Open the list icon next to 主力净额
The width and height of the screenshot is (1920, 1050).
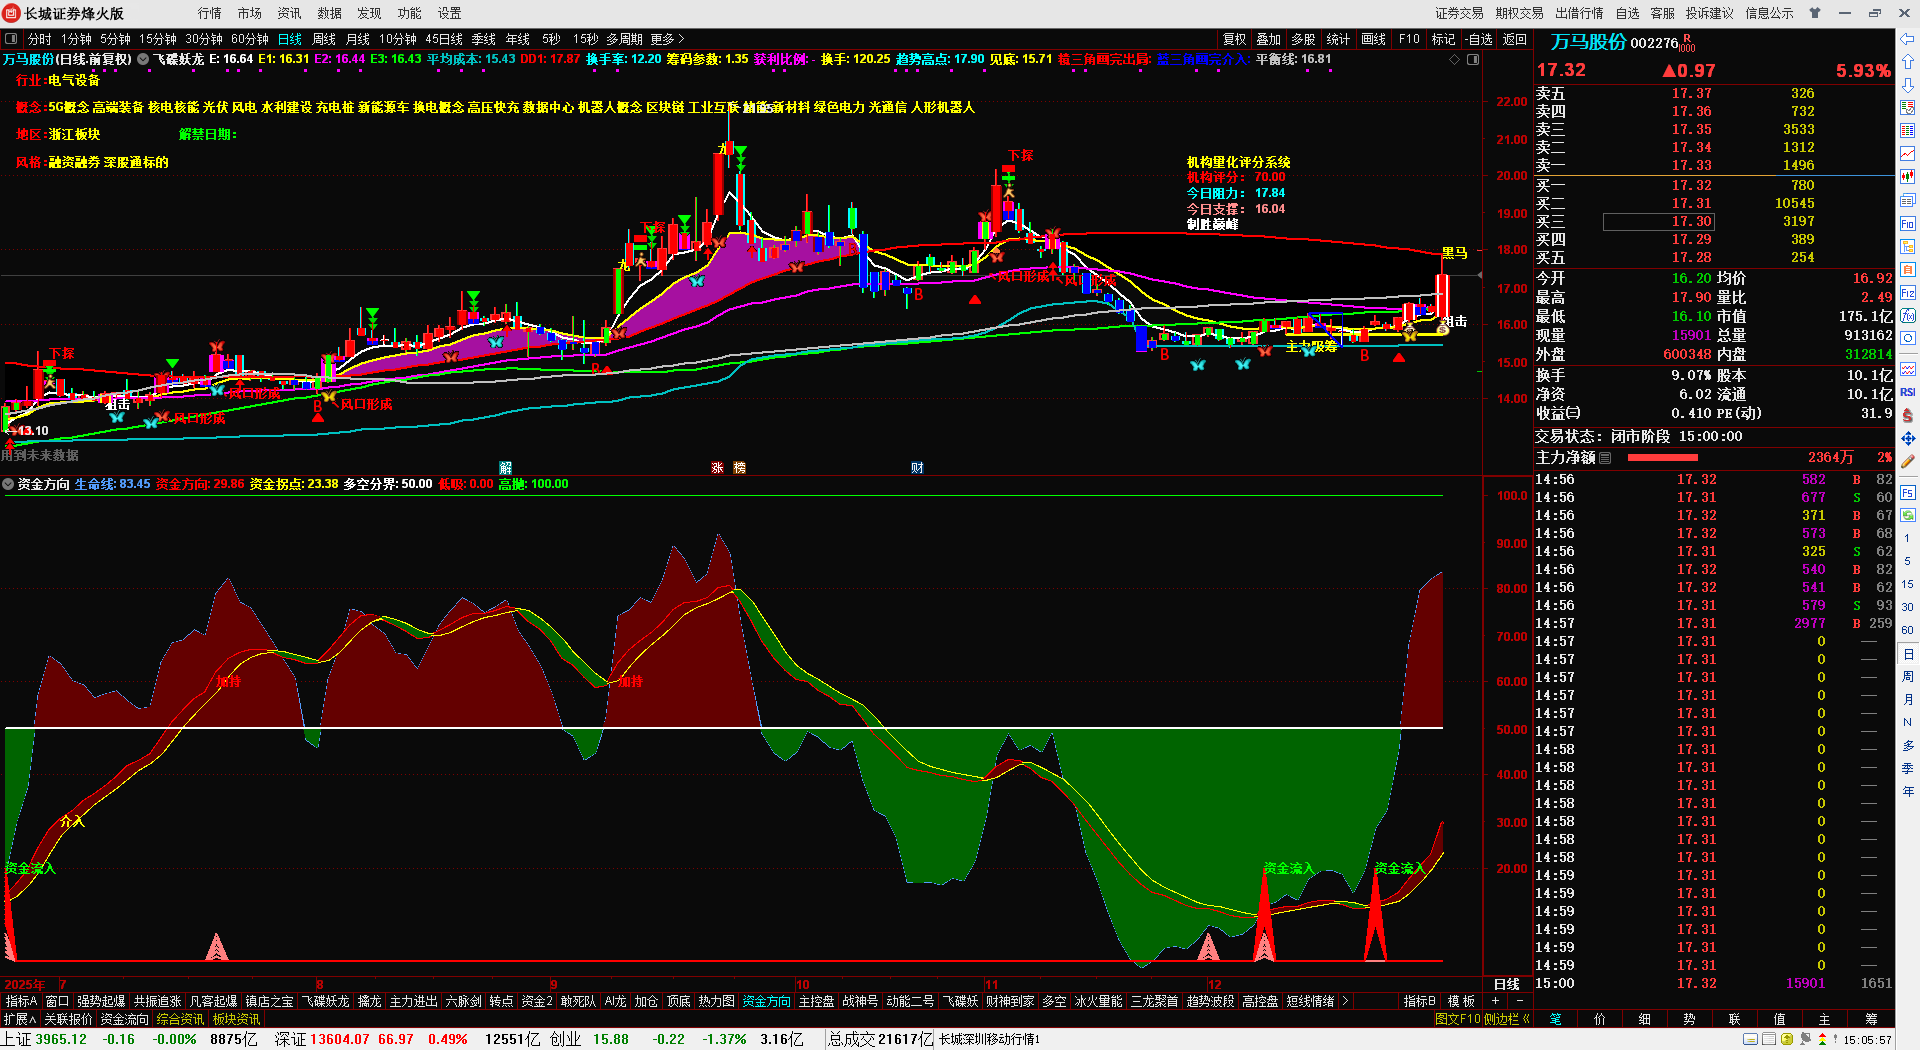click(x=1605, y=458)
